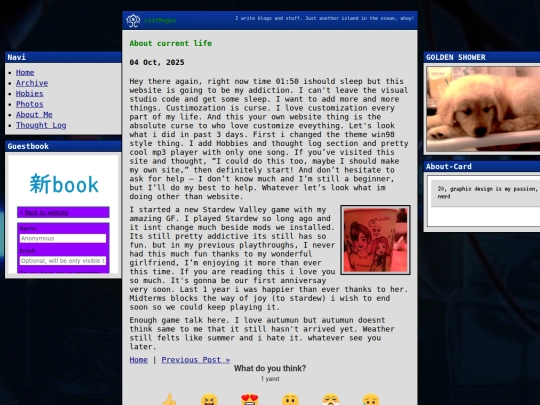540x405 pixels.
Task: React with the thumbs up emoji
Action: (169, 400)
